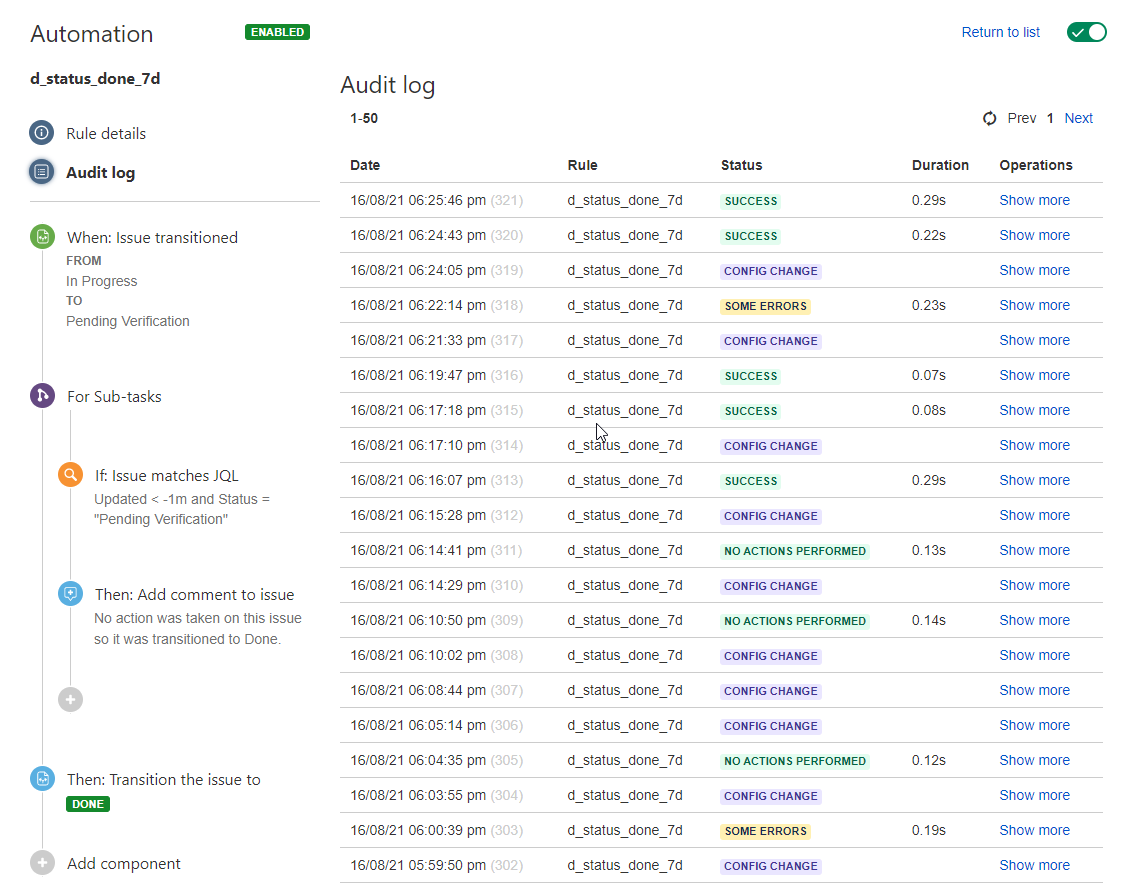
Task: Open the Rule details info icon
Action: [41, 132]
